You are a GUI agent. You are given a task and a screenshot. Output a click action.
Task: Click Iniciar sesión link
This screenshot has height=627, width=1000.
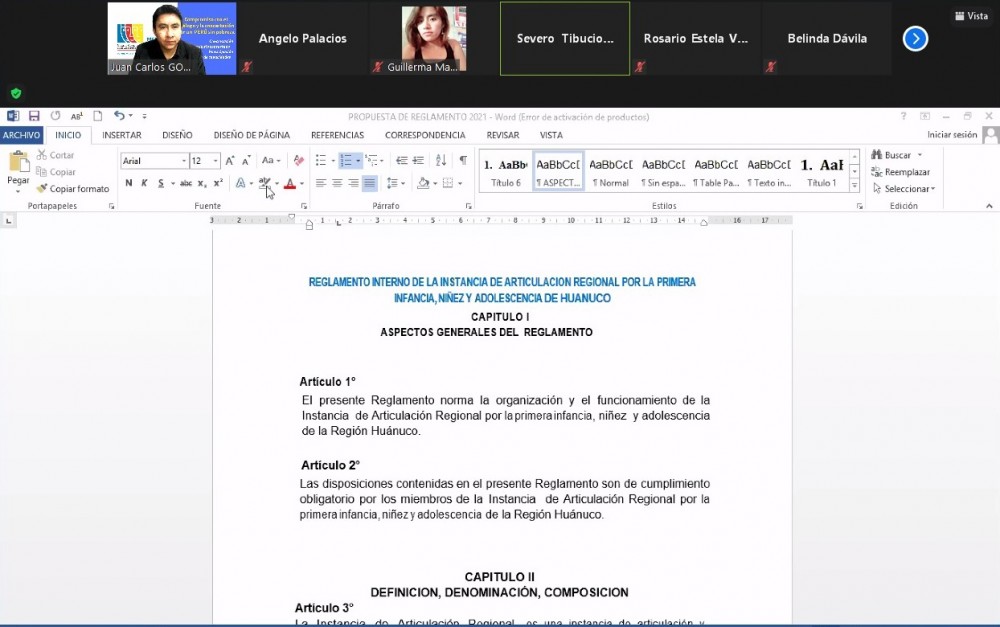(951, 135)
